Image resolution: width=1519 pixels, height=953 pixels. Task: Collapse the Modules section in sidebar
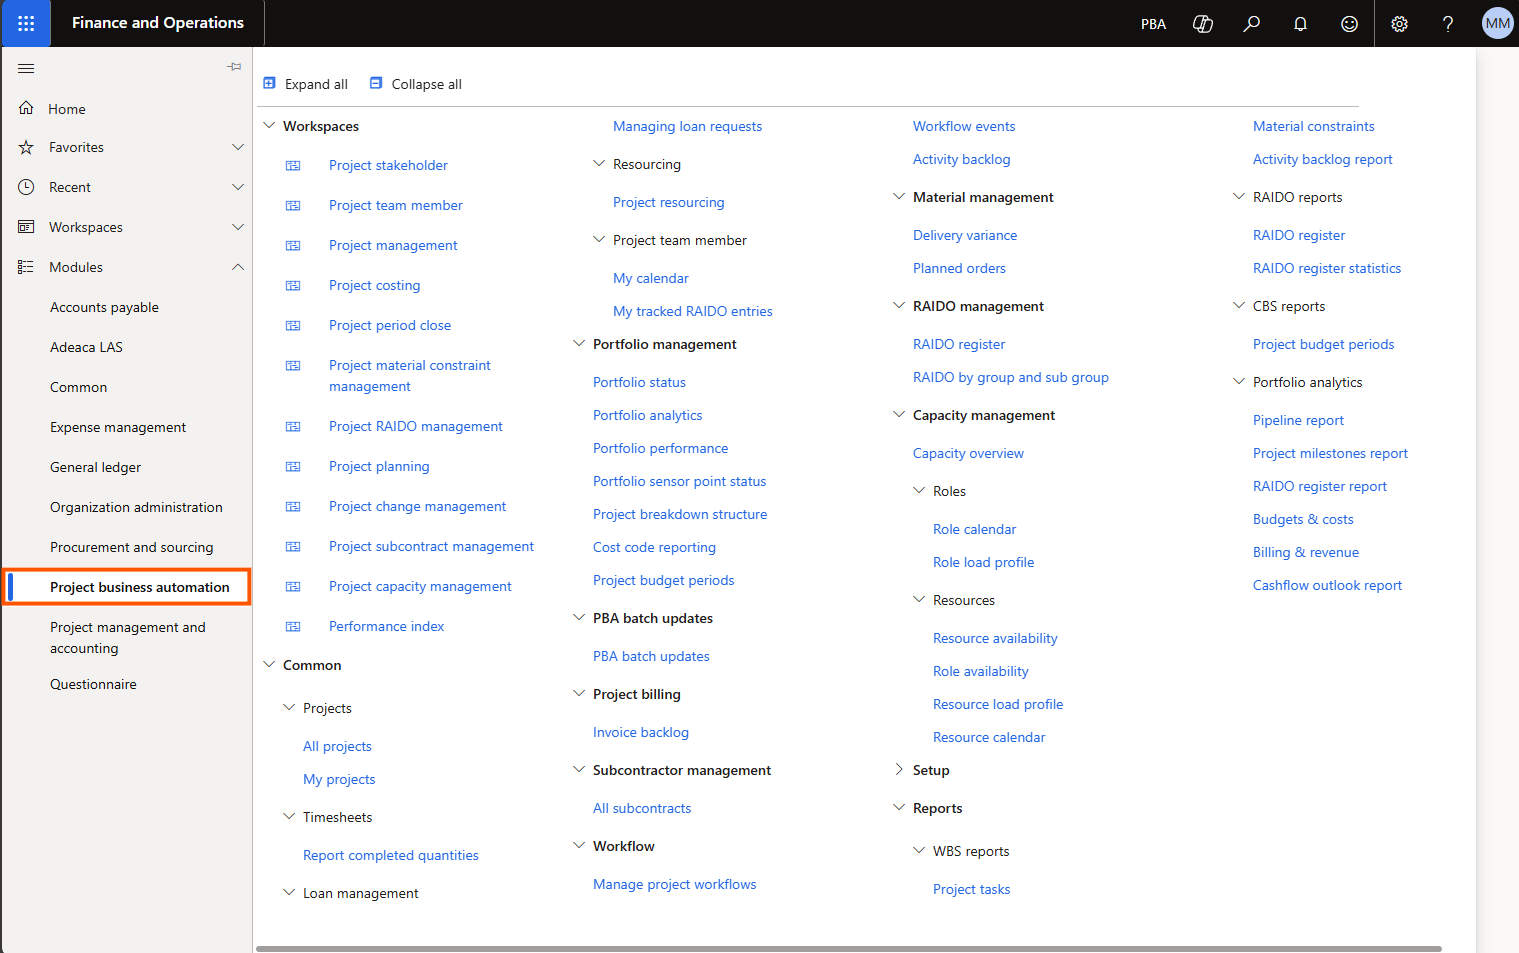coord(238,267)
